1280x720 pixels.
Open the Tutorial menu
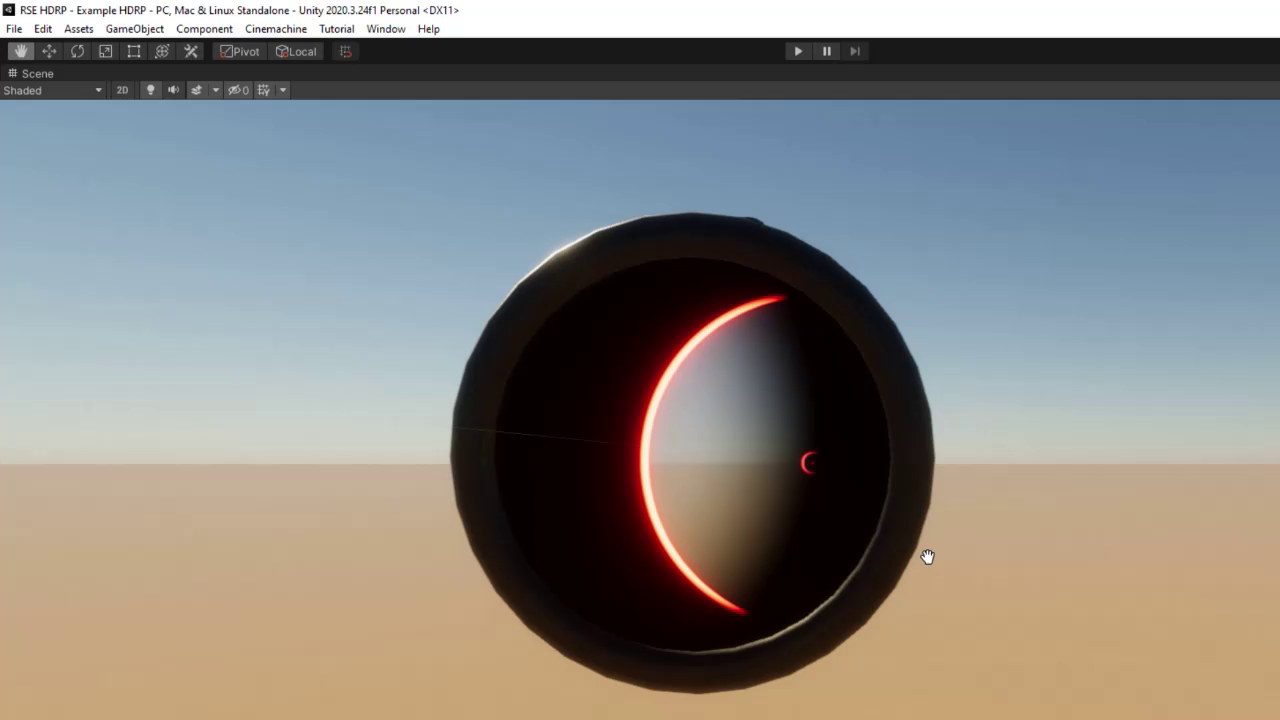click(x=337, y=29)
